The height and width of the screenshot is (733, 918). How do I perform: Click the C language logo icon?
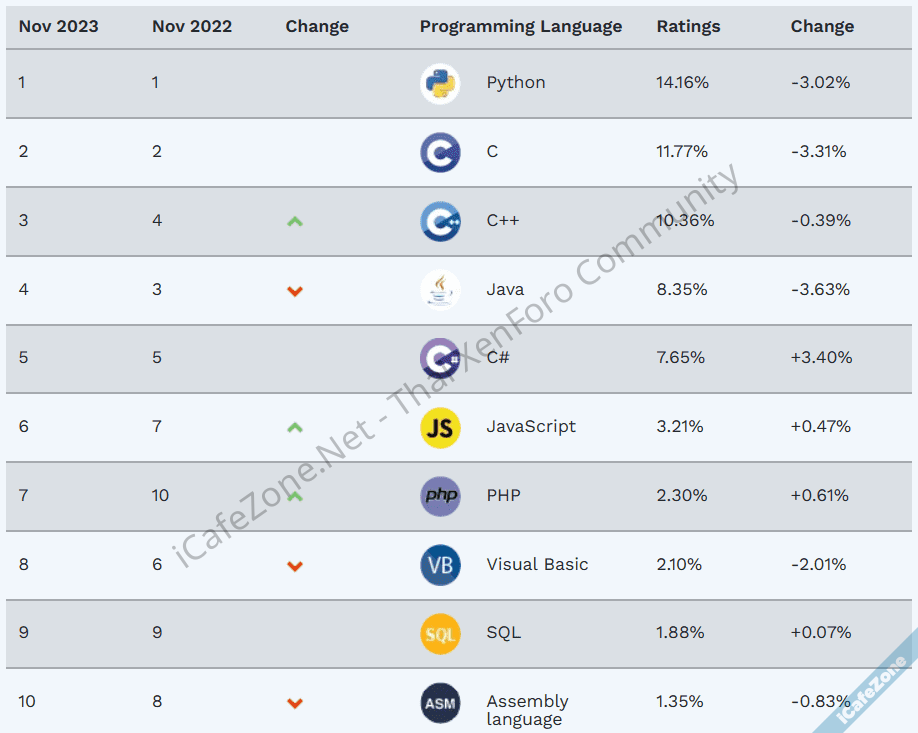pyautogui.click(x=440, y=152)
